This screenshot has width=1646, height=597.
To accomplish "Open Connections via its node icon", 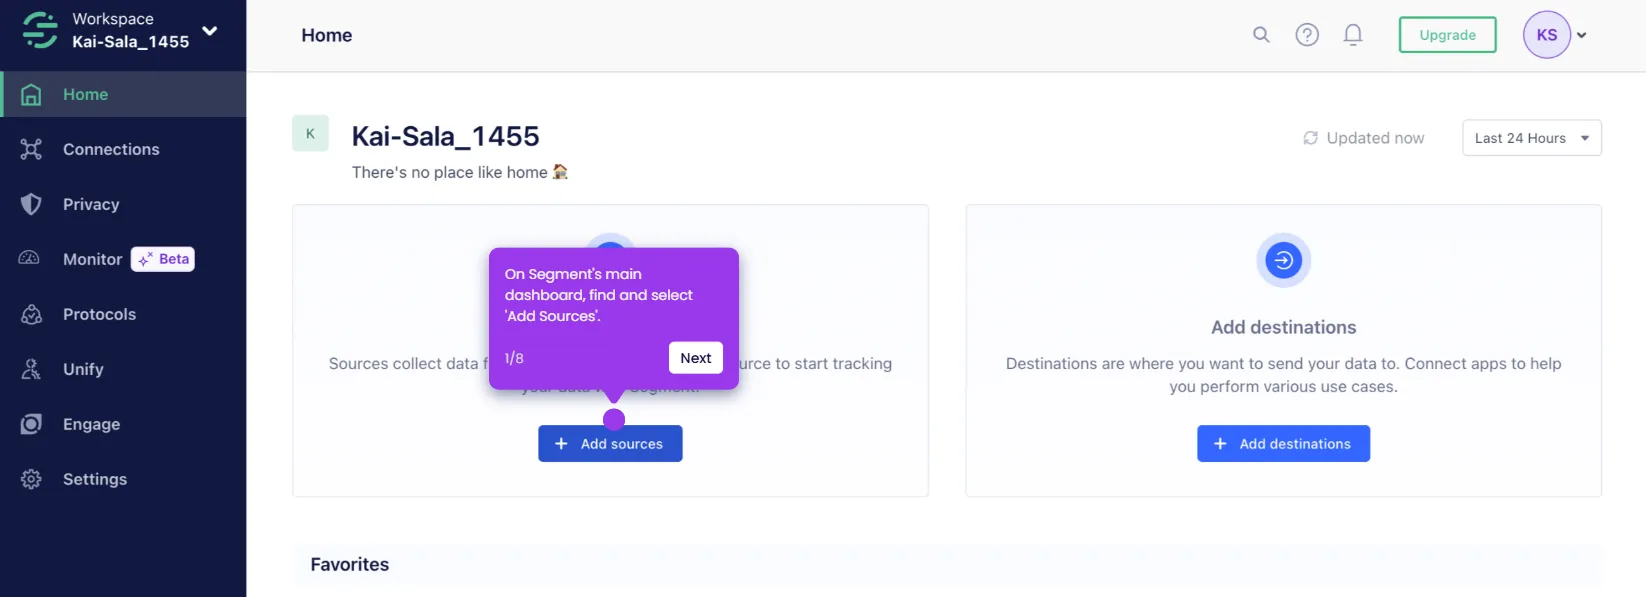I will click(x=31, y=149).
